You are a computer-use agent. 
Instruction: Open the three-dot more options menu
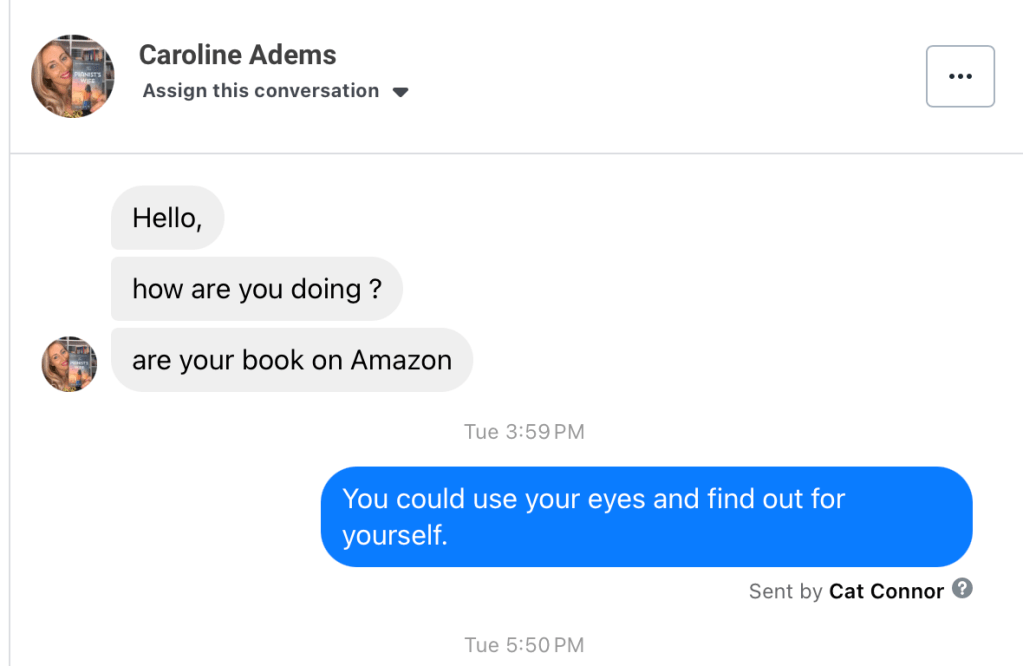coord(960,76)
